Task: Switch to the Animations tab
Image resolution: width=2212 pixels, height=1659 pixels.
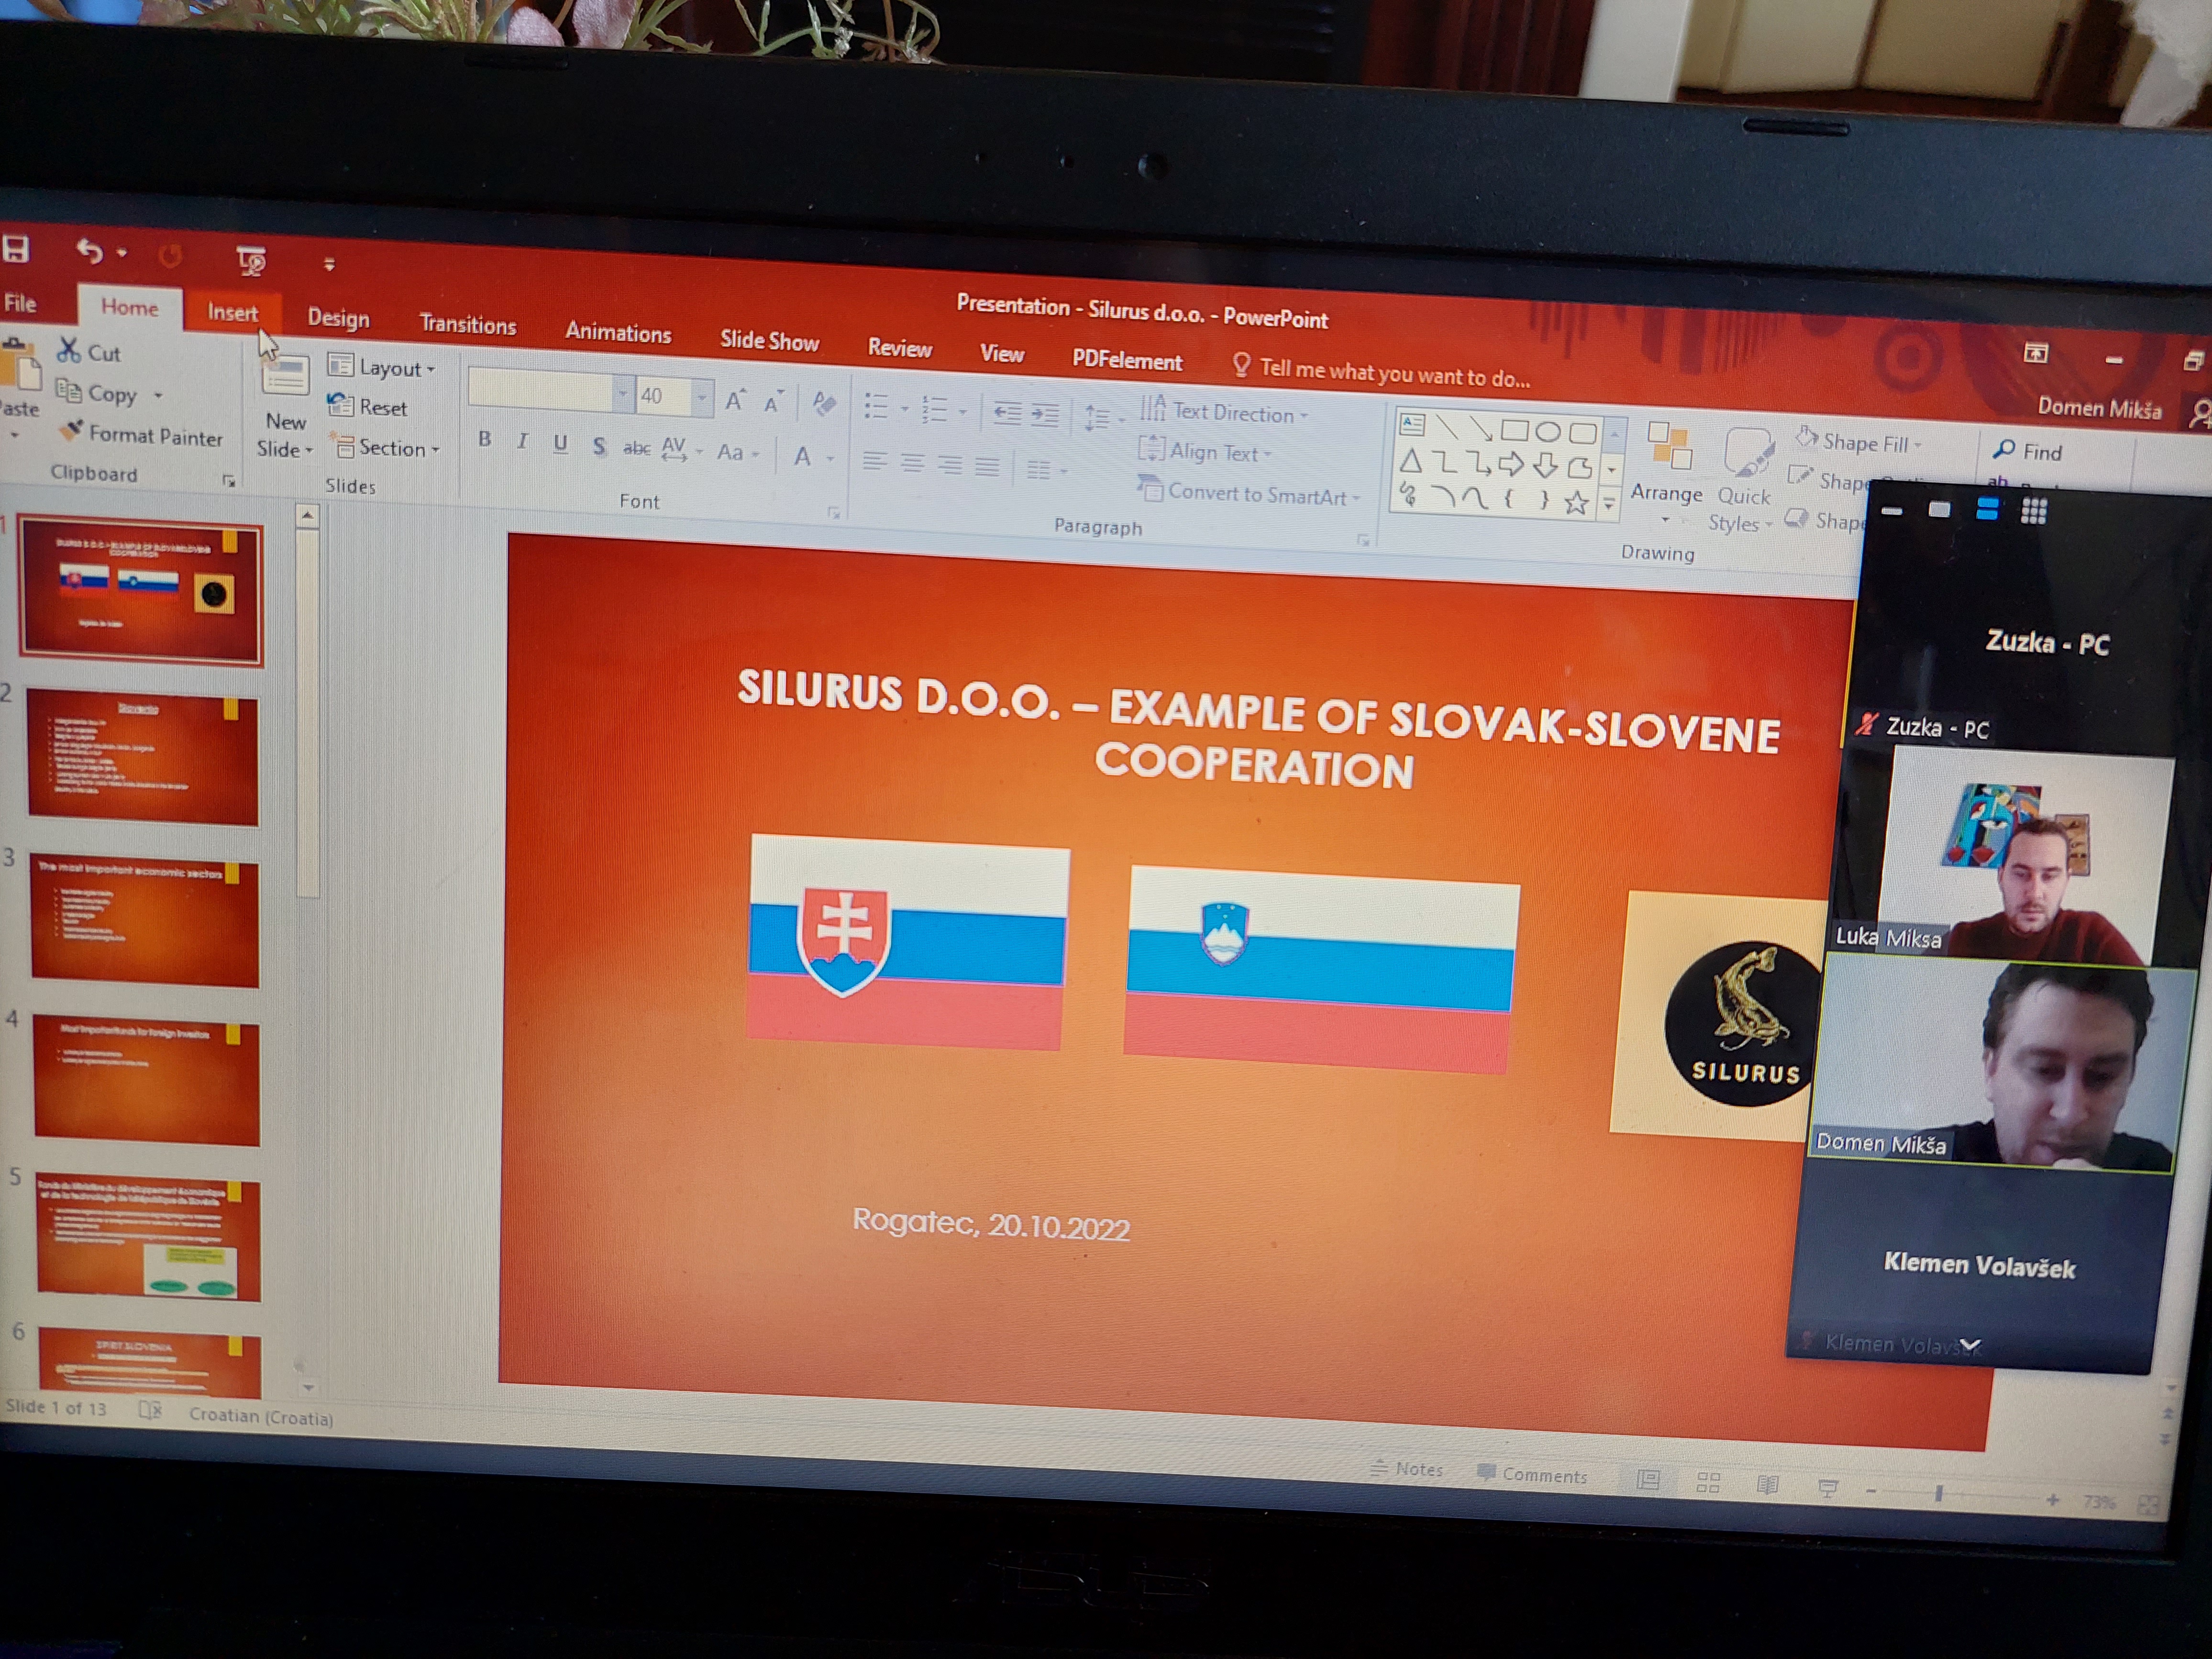Action: point(617,332)
